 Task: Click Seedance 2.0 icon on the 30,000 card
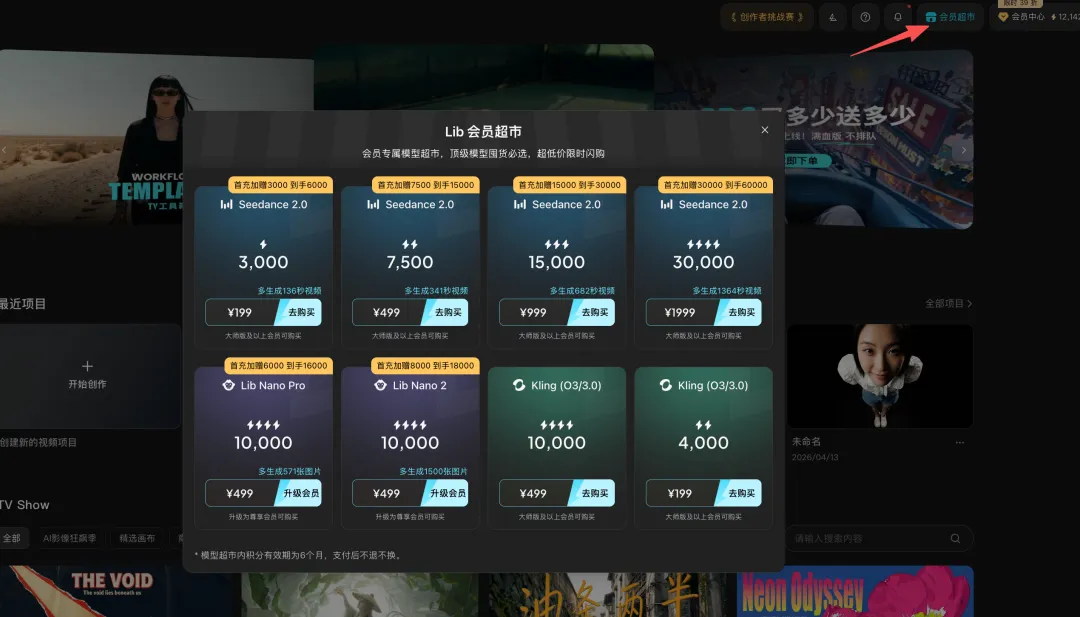[666, 205]
